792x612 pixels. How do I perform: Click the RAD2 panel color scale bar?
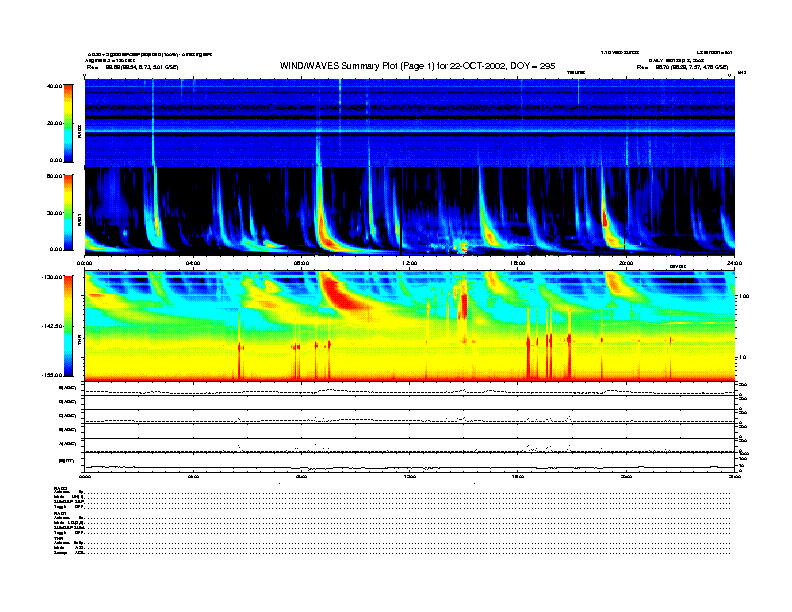point(68,123)
